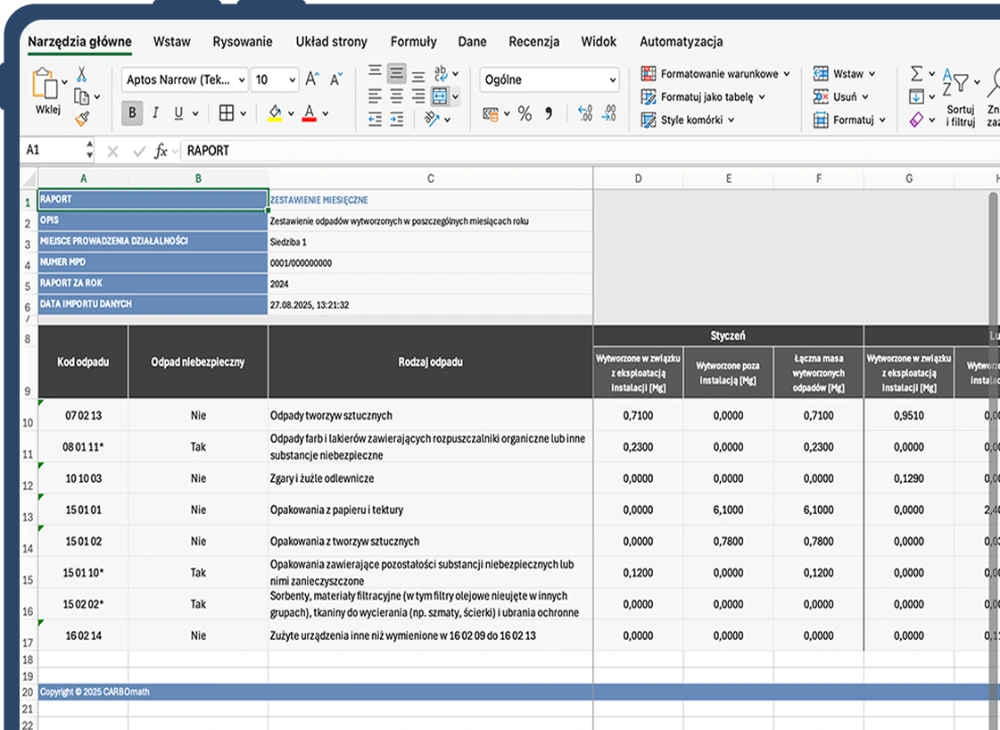Select the Format Painter brush icon
This screenshot has height=730, width=1000.
(x=82, y=119)
